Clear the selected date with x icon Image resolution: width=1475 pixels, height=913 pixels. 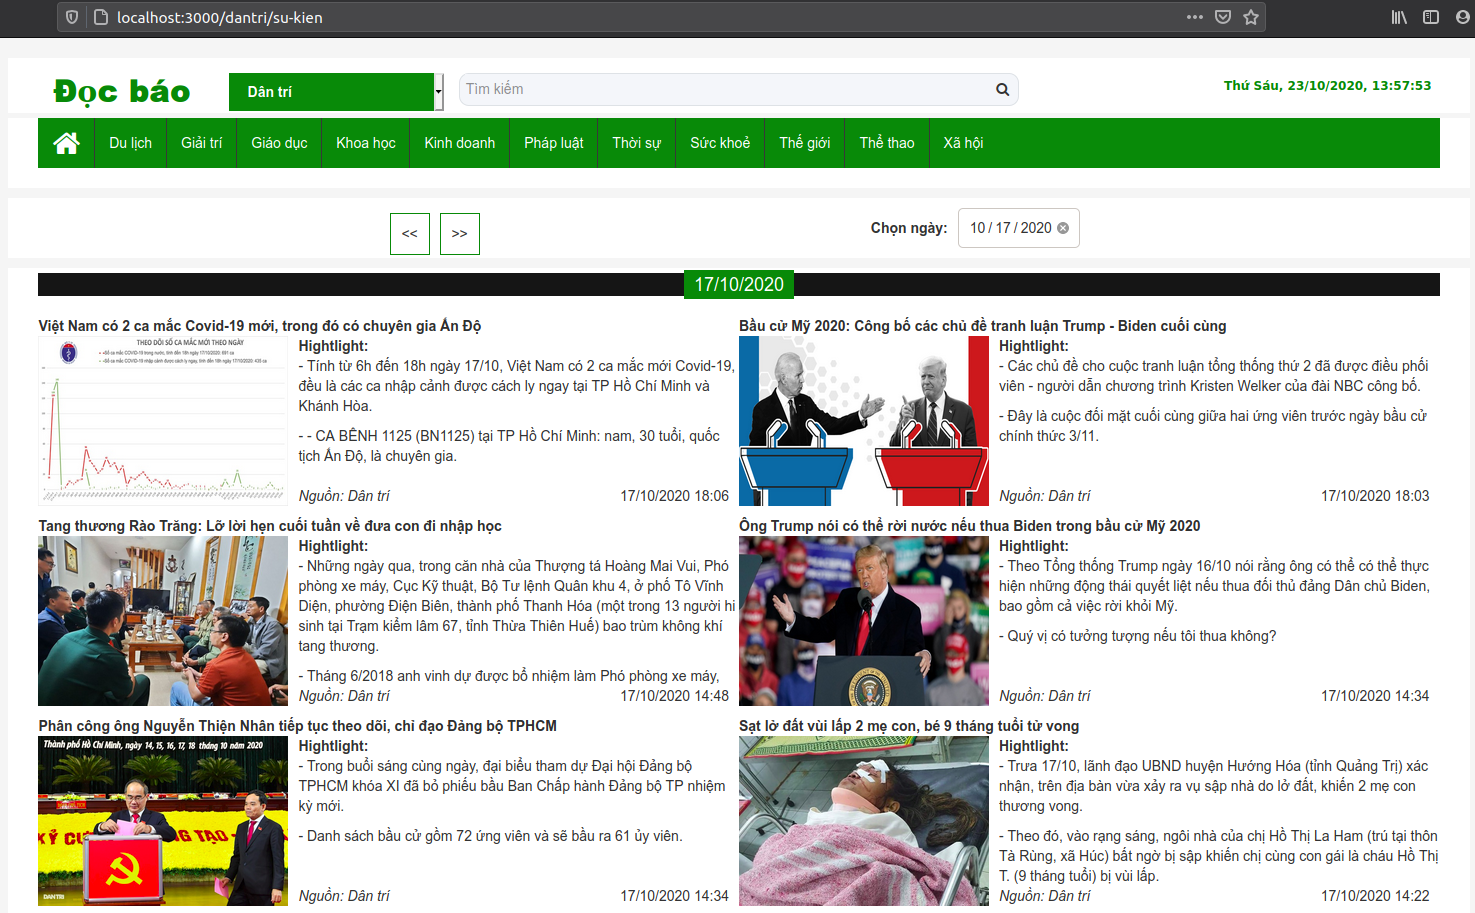click(x=1063, y=228)
